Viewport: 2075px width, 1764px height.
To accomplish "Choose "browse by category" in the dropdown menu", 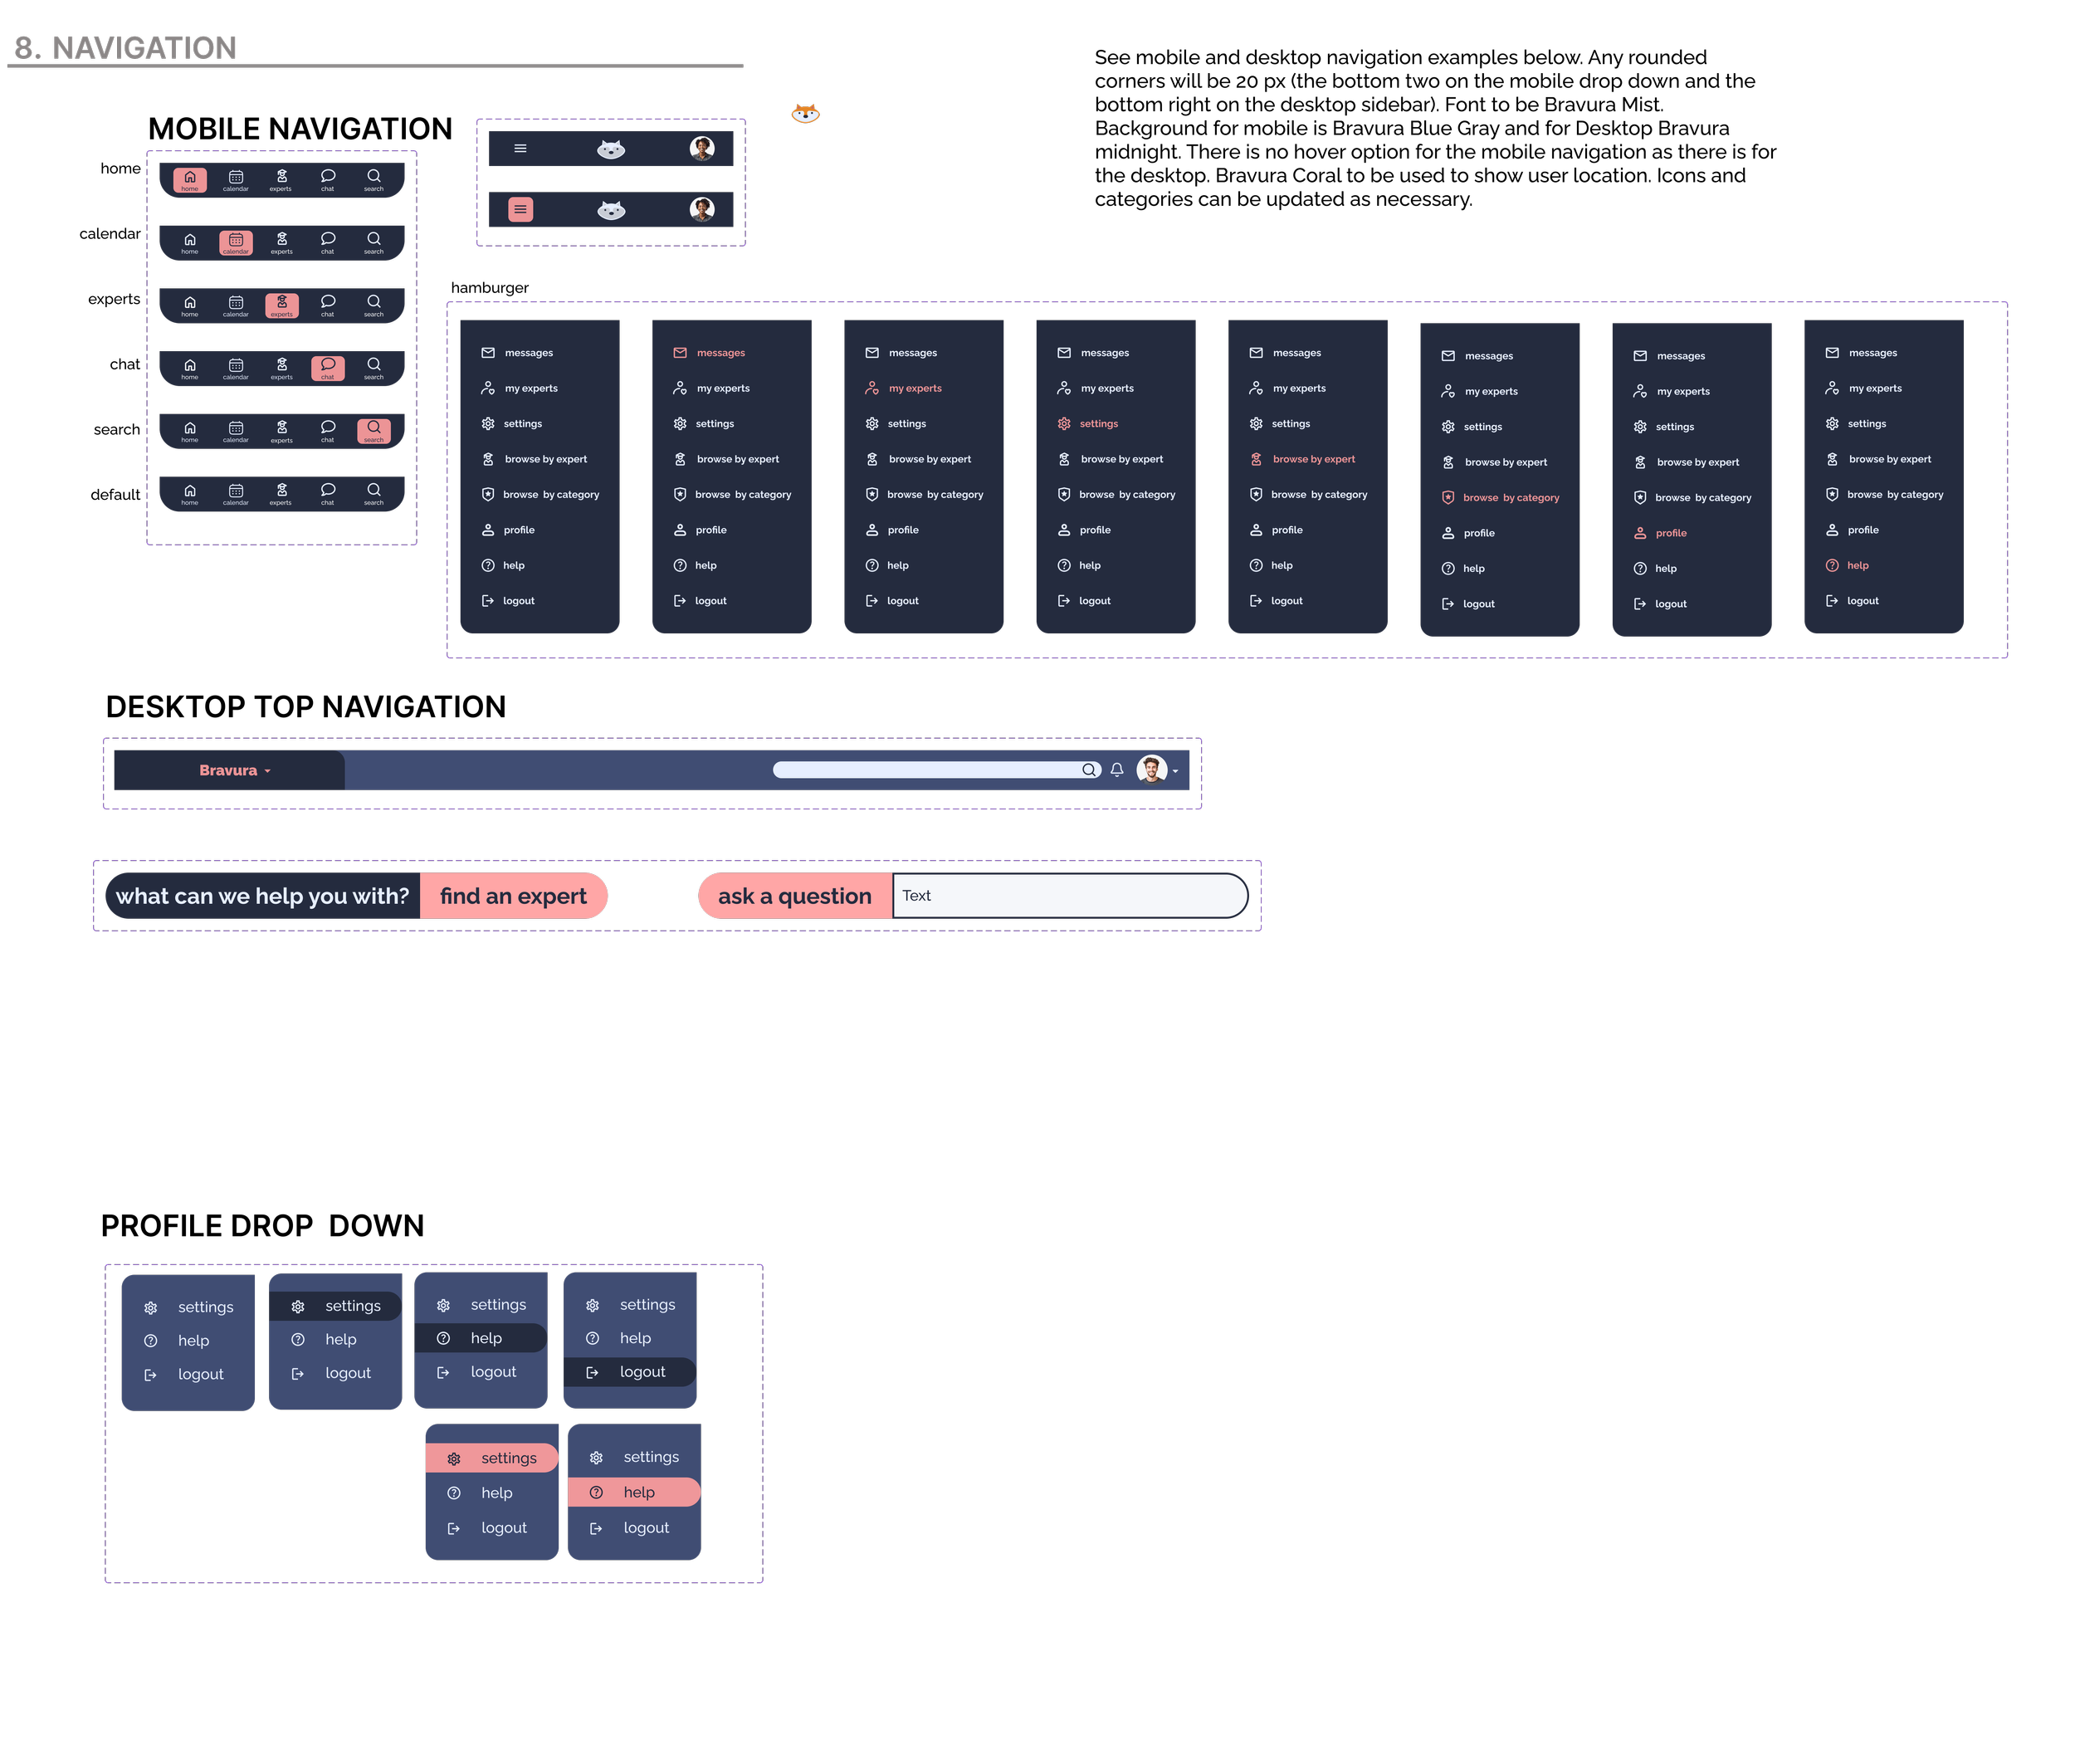I will pos(550,494).
